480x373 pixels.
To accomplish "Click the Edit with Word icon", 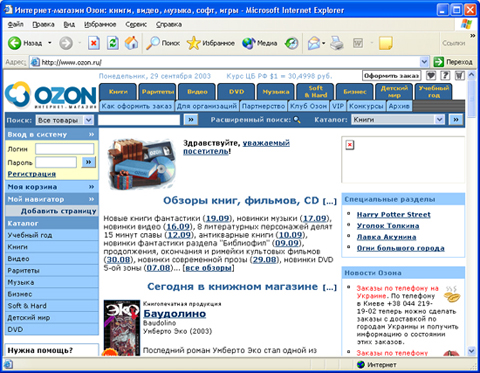I will pyautogui.click(x=358, y=43).
